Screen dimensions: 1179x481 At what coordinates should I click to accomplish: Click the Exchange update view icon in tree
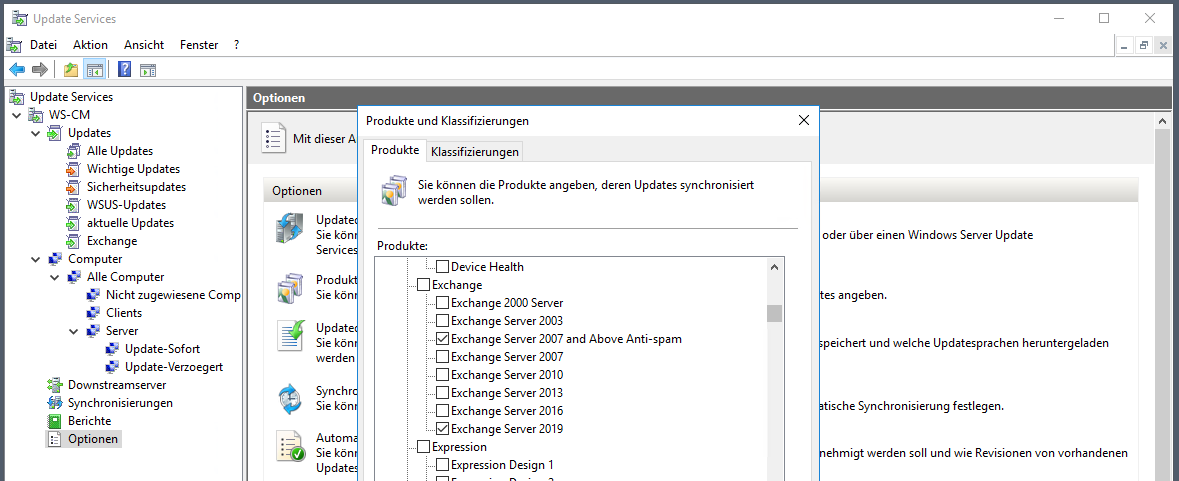pos(74,241)
